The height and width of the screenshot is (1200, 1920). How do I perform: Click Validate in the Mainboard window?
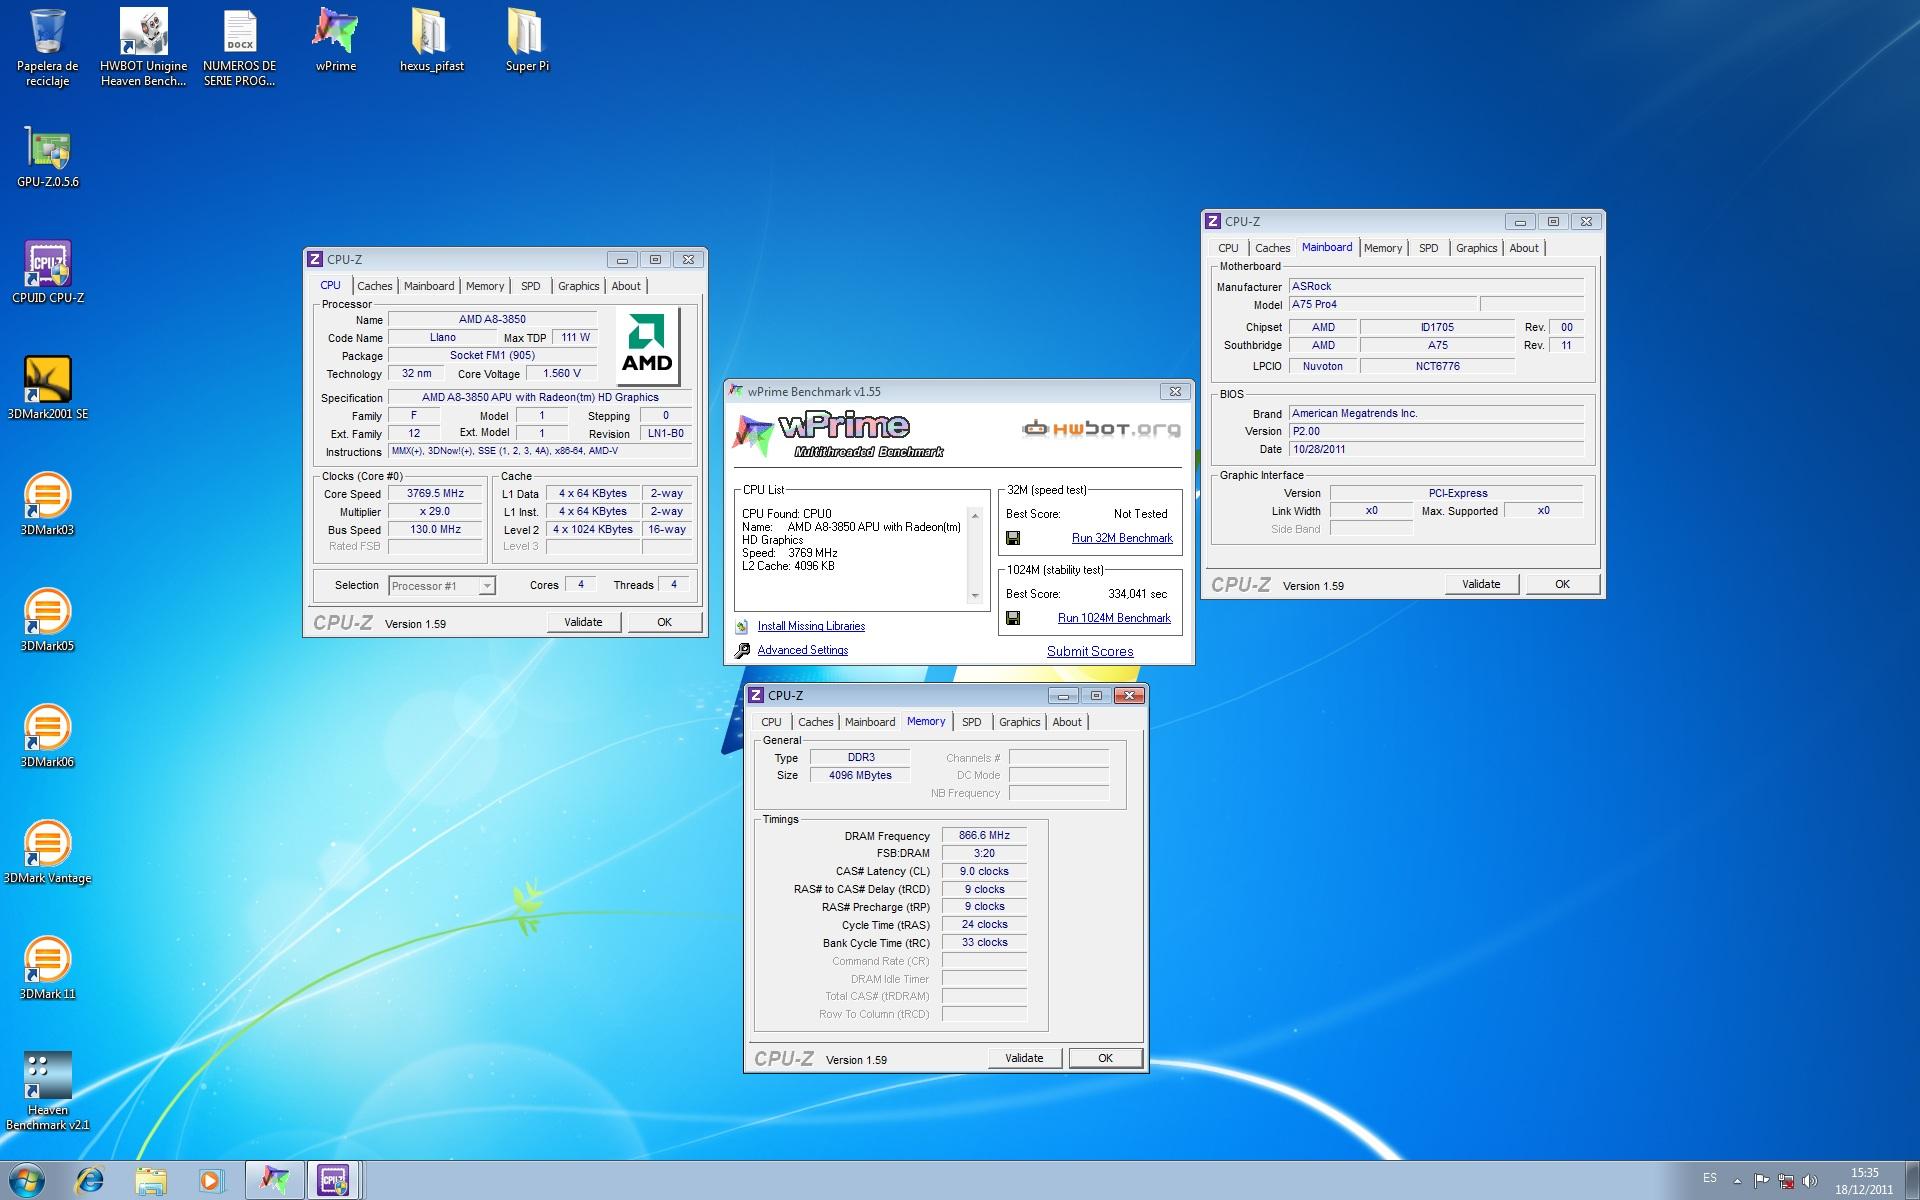click(x=1482, y=584)
